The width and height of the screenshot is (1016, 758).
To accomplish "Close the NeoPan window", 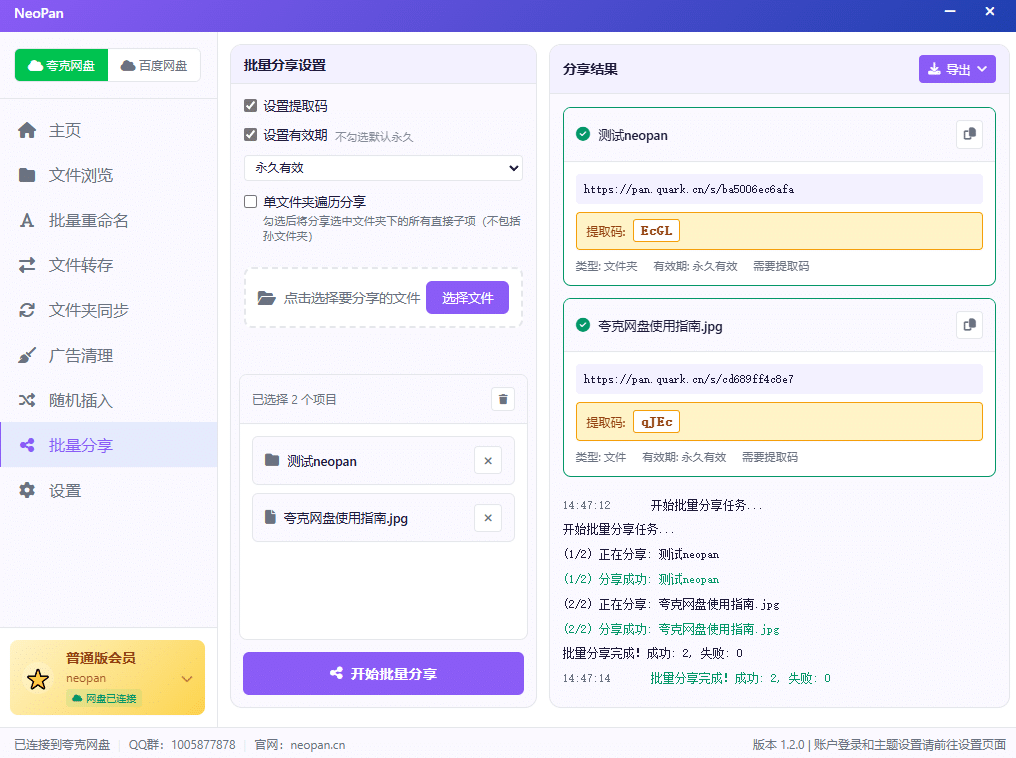I will [x=989, y=12].
